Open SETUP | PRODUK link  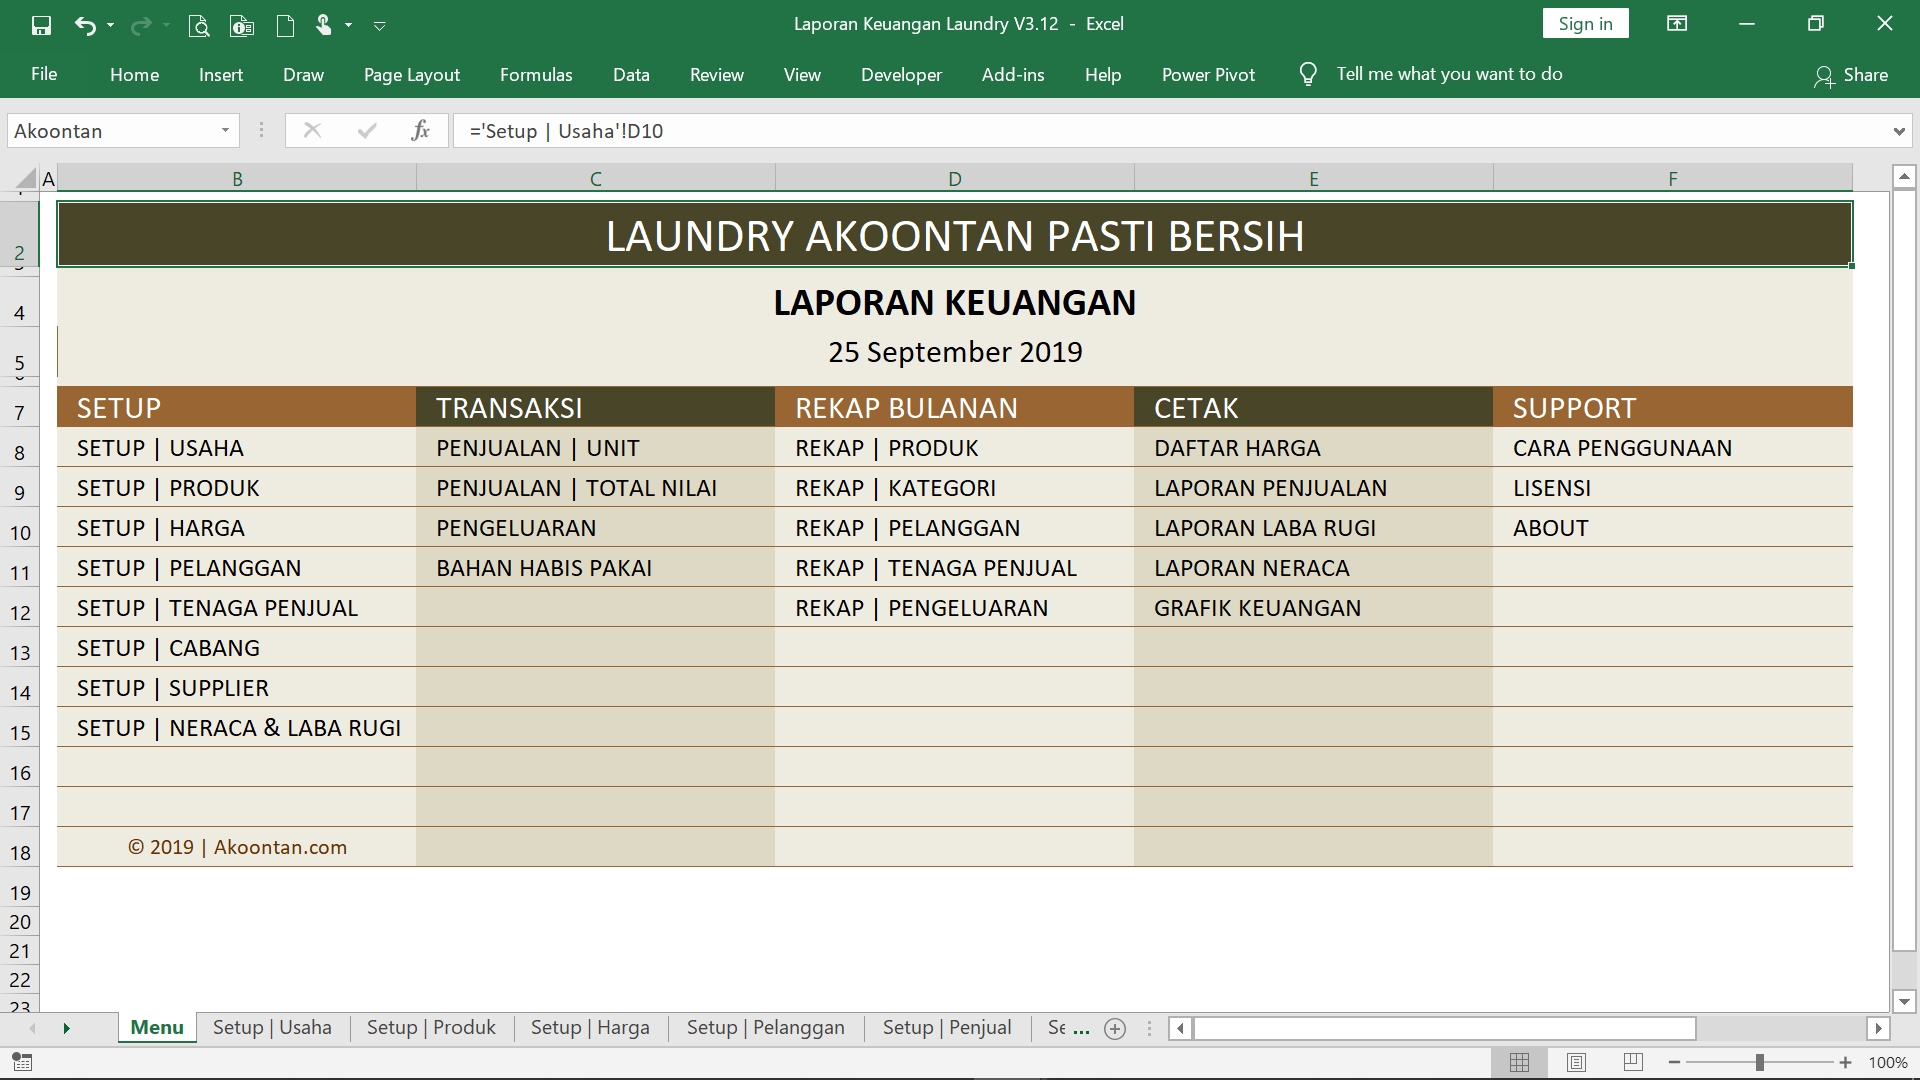(168, 488)
